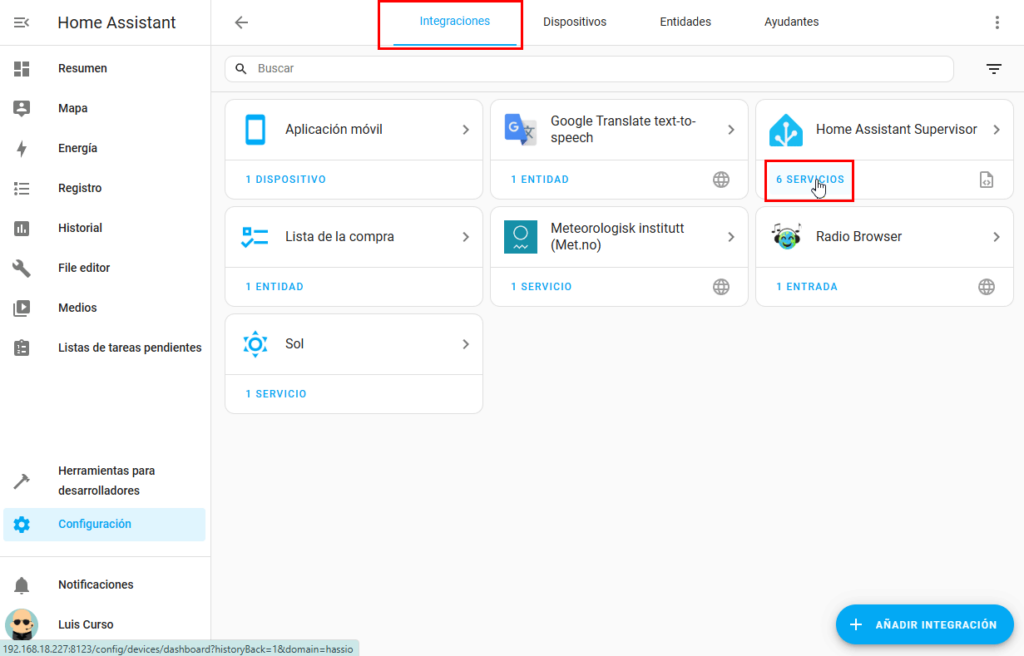
Task: Expand Lista de la compra chevron
Action: [x=466, y=237]
